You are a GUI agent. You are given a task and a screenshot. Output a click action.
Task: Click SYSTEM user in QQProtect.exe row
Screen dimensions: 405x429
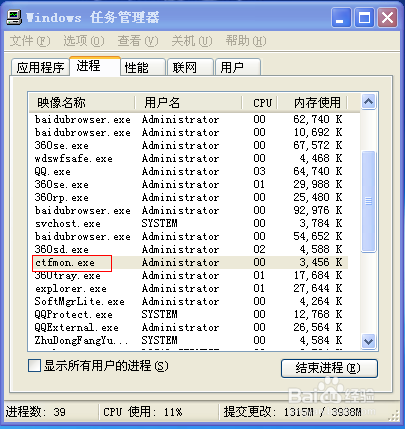[x=159, y=314]
